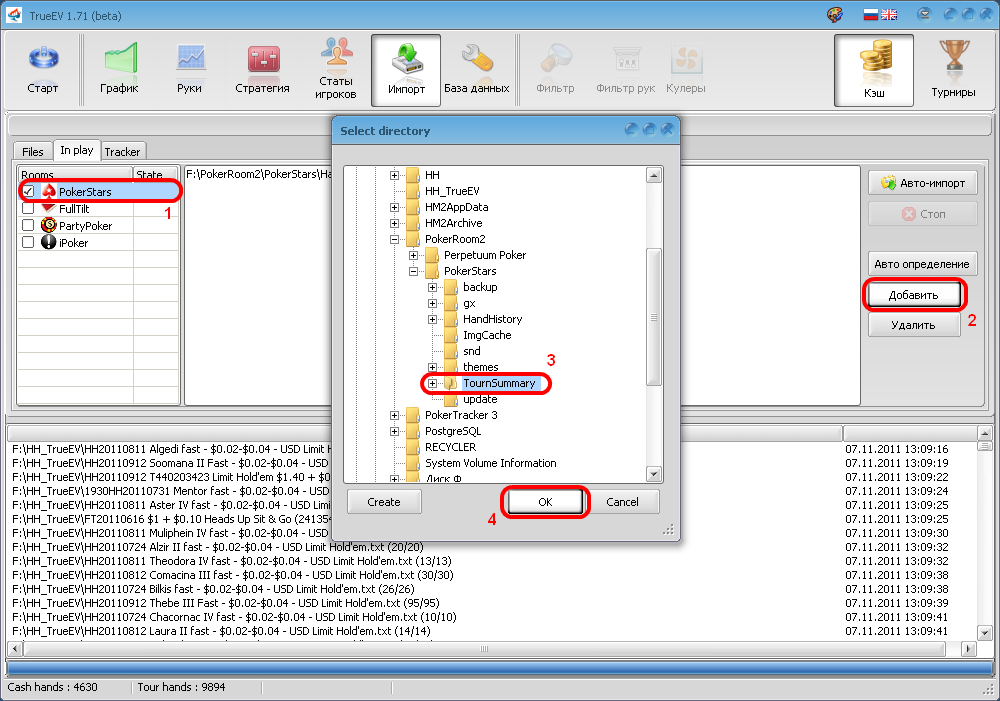
Task: Open the Кулеры coolers tool
Action: point(686,70)
